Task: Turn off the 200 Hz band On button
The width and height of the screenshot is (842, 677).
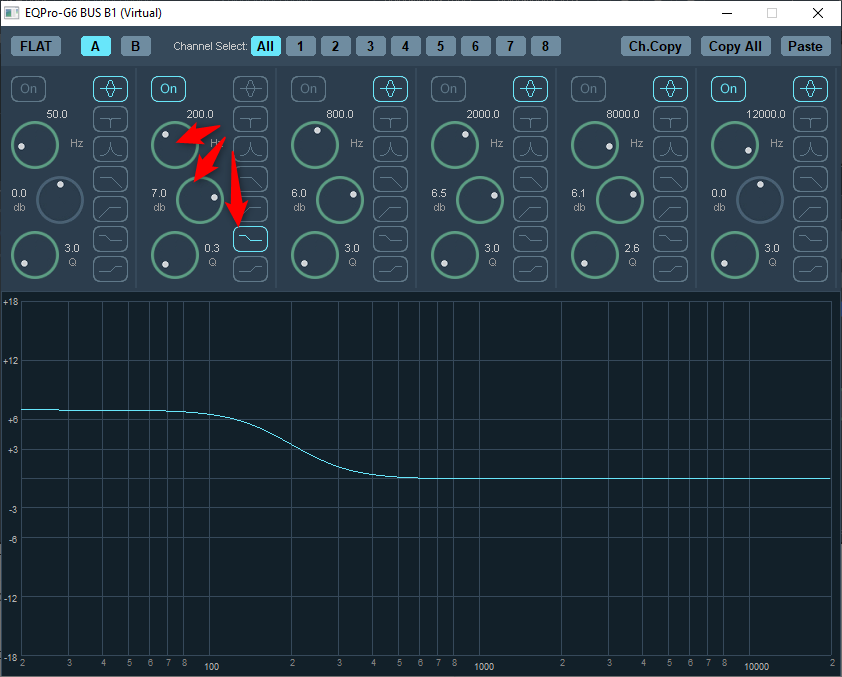Action: [169, 89]
